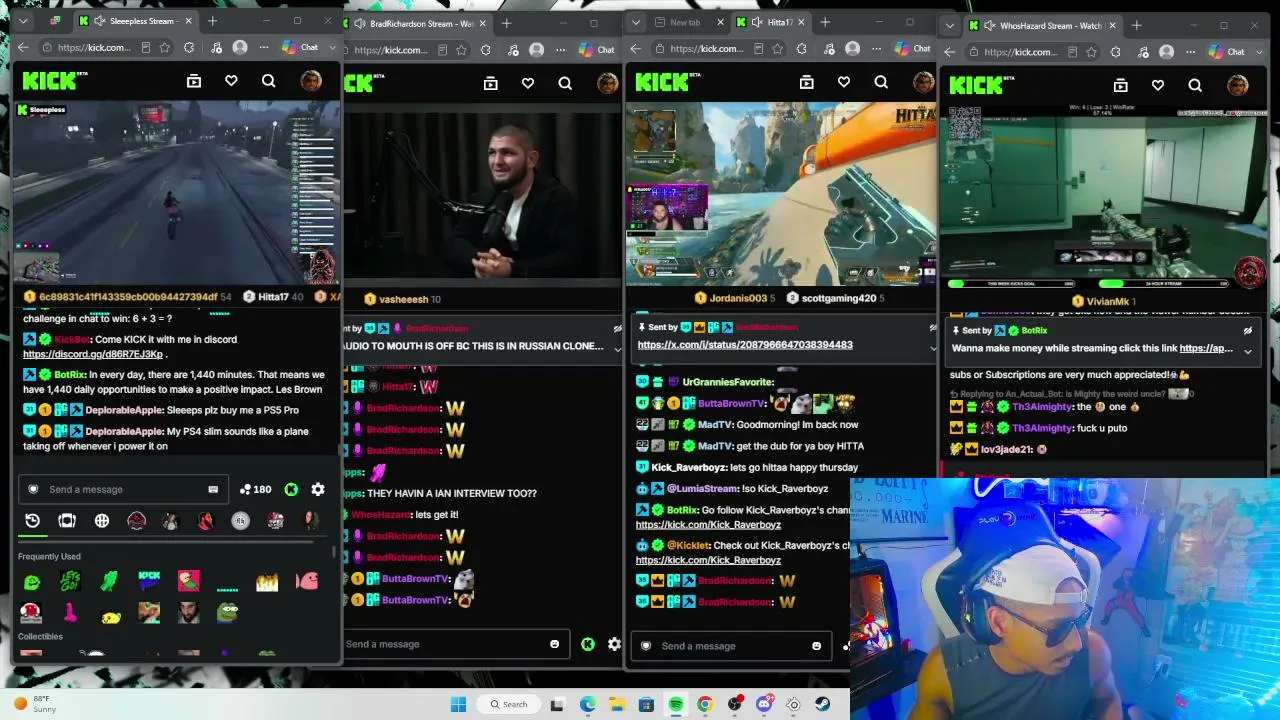Select the praying hands emote
This screenshot has height=720, width=1280.
[109, 581]
